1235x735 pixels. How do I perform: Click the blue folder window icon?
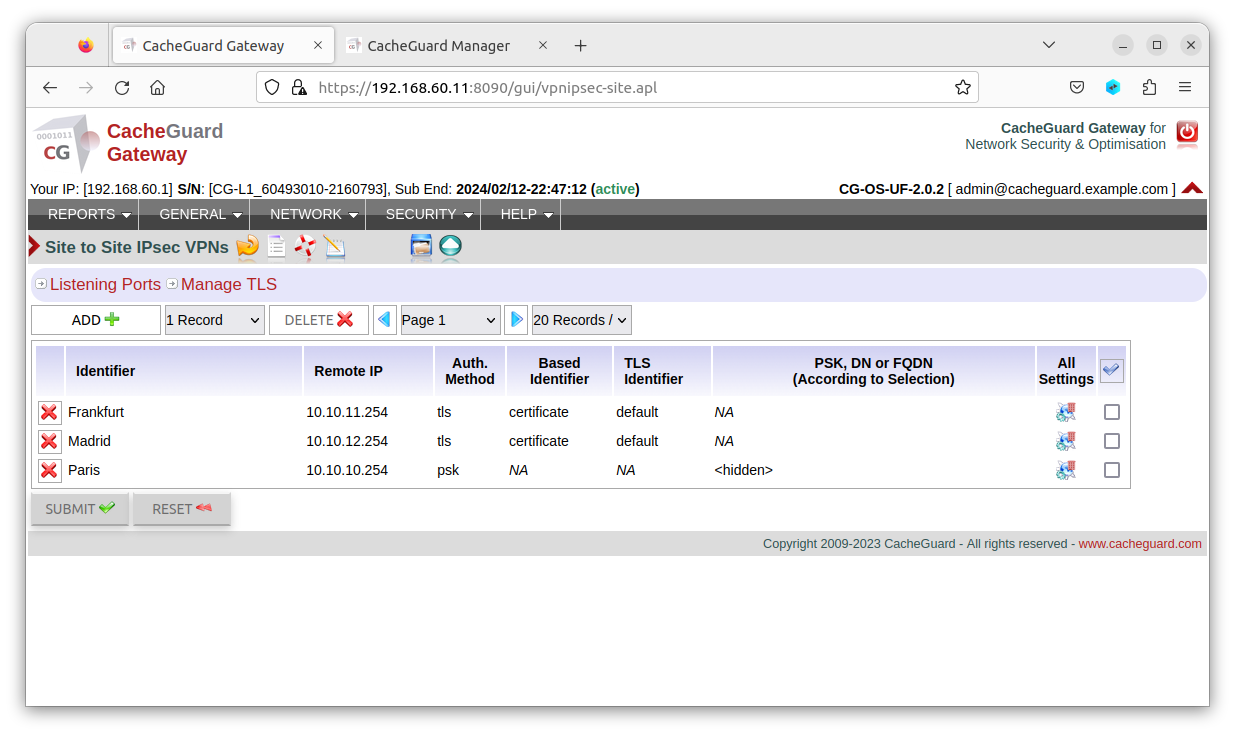coord(422,247)
